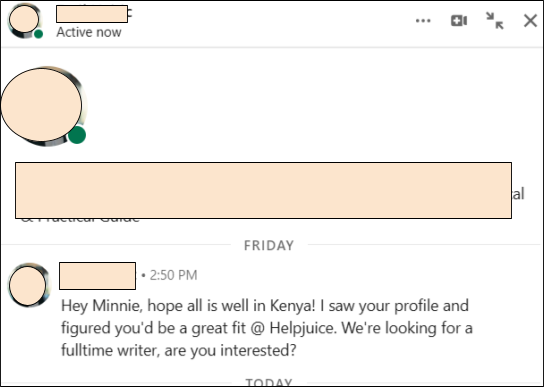Image resolution: width=544 pixels, height=387 pixels.
Task: Open the profile headline block under the avatar
Action: point(263,191)
